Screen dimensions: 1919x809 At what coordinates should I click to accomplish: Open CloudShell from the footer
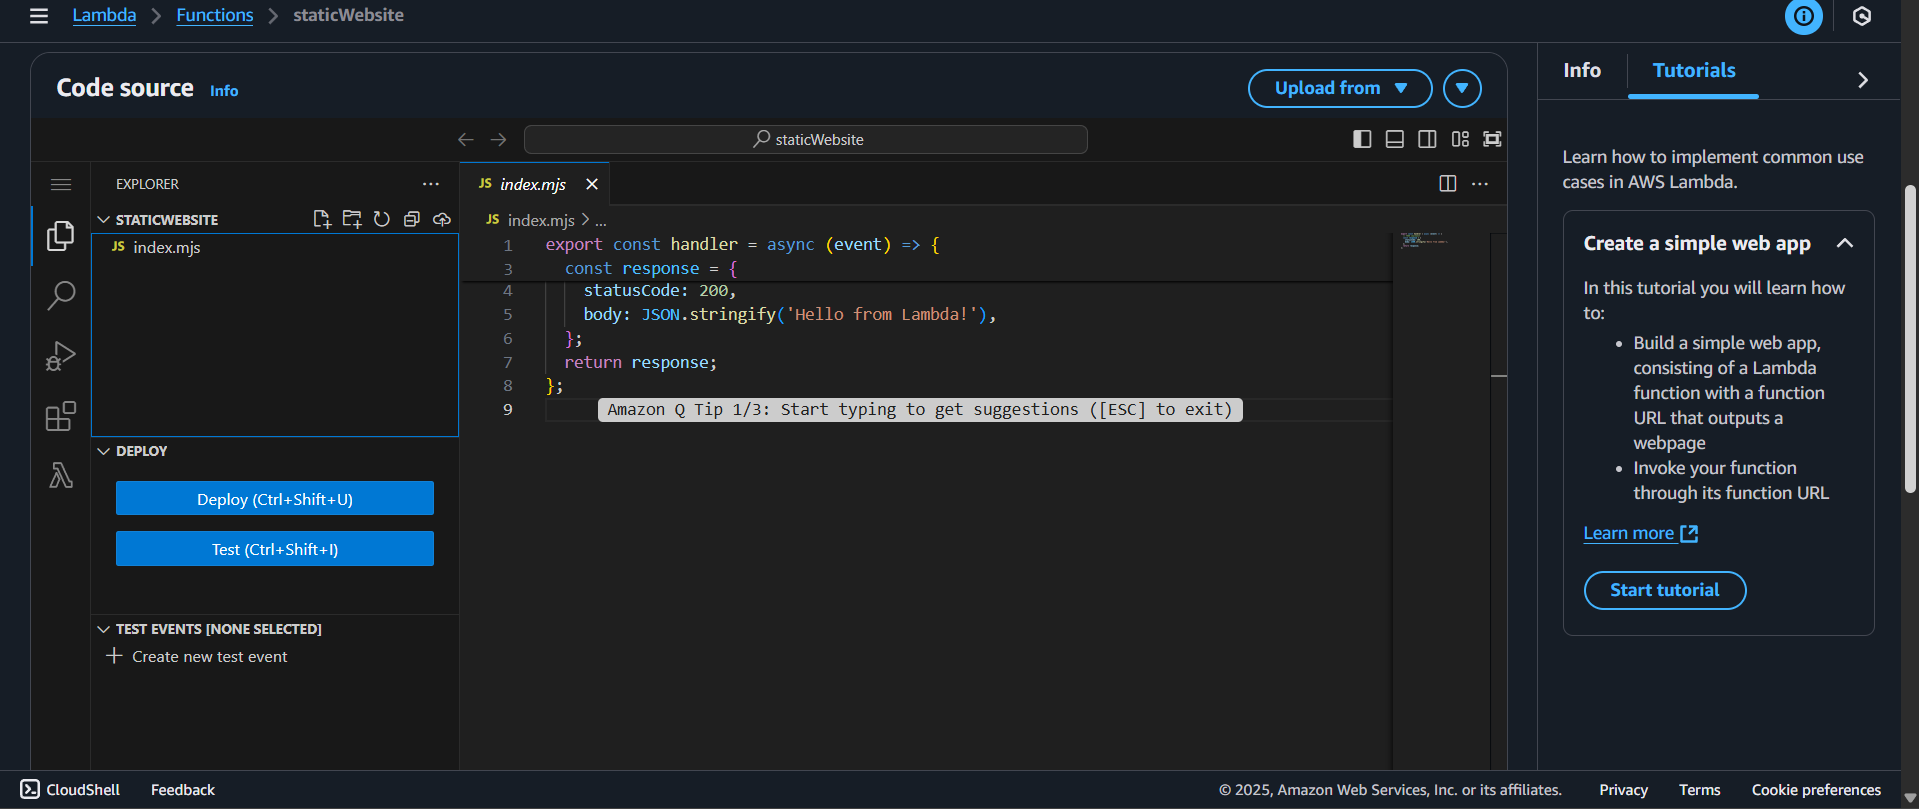71,789
